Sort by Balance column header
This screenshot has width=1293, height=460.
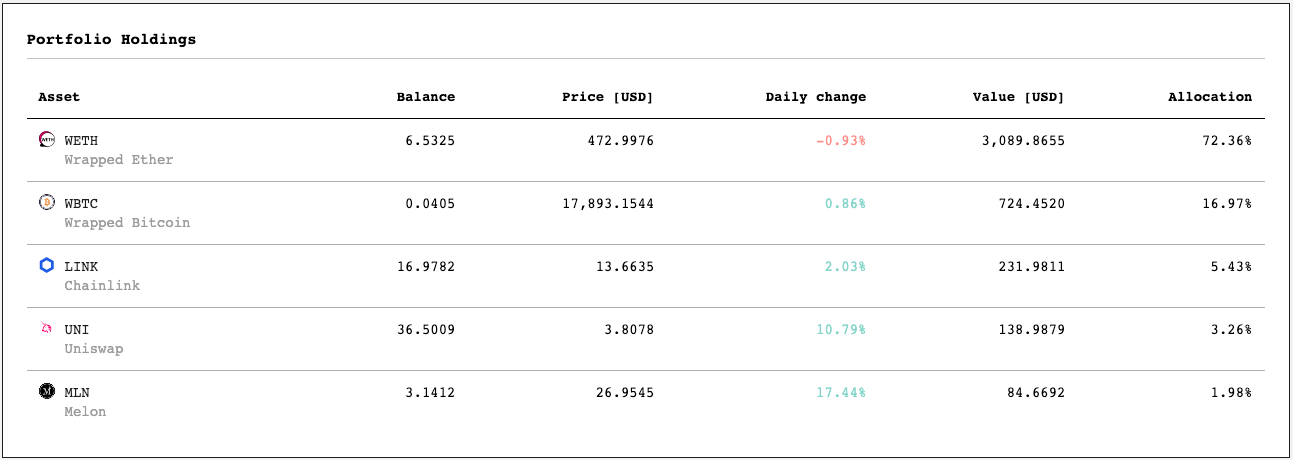tap(426, 97)
